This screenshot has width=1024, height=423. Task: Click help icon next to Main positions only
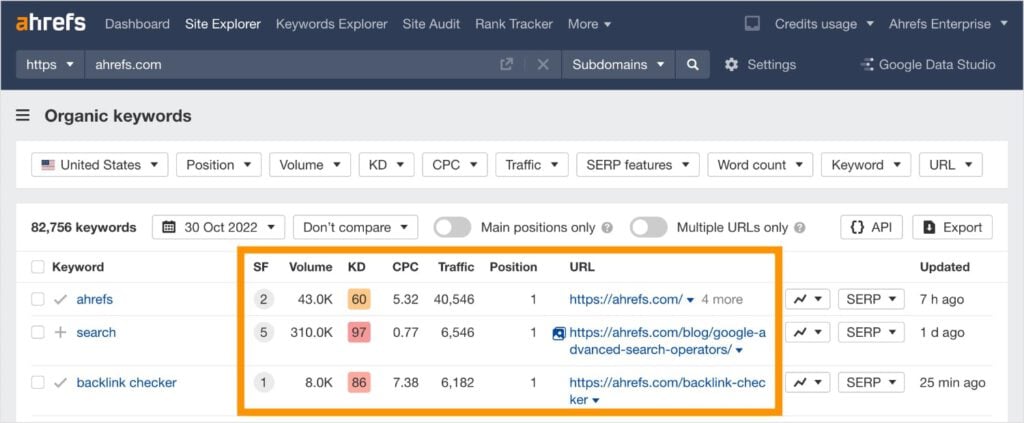607,228
